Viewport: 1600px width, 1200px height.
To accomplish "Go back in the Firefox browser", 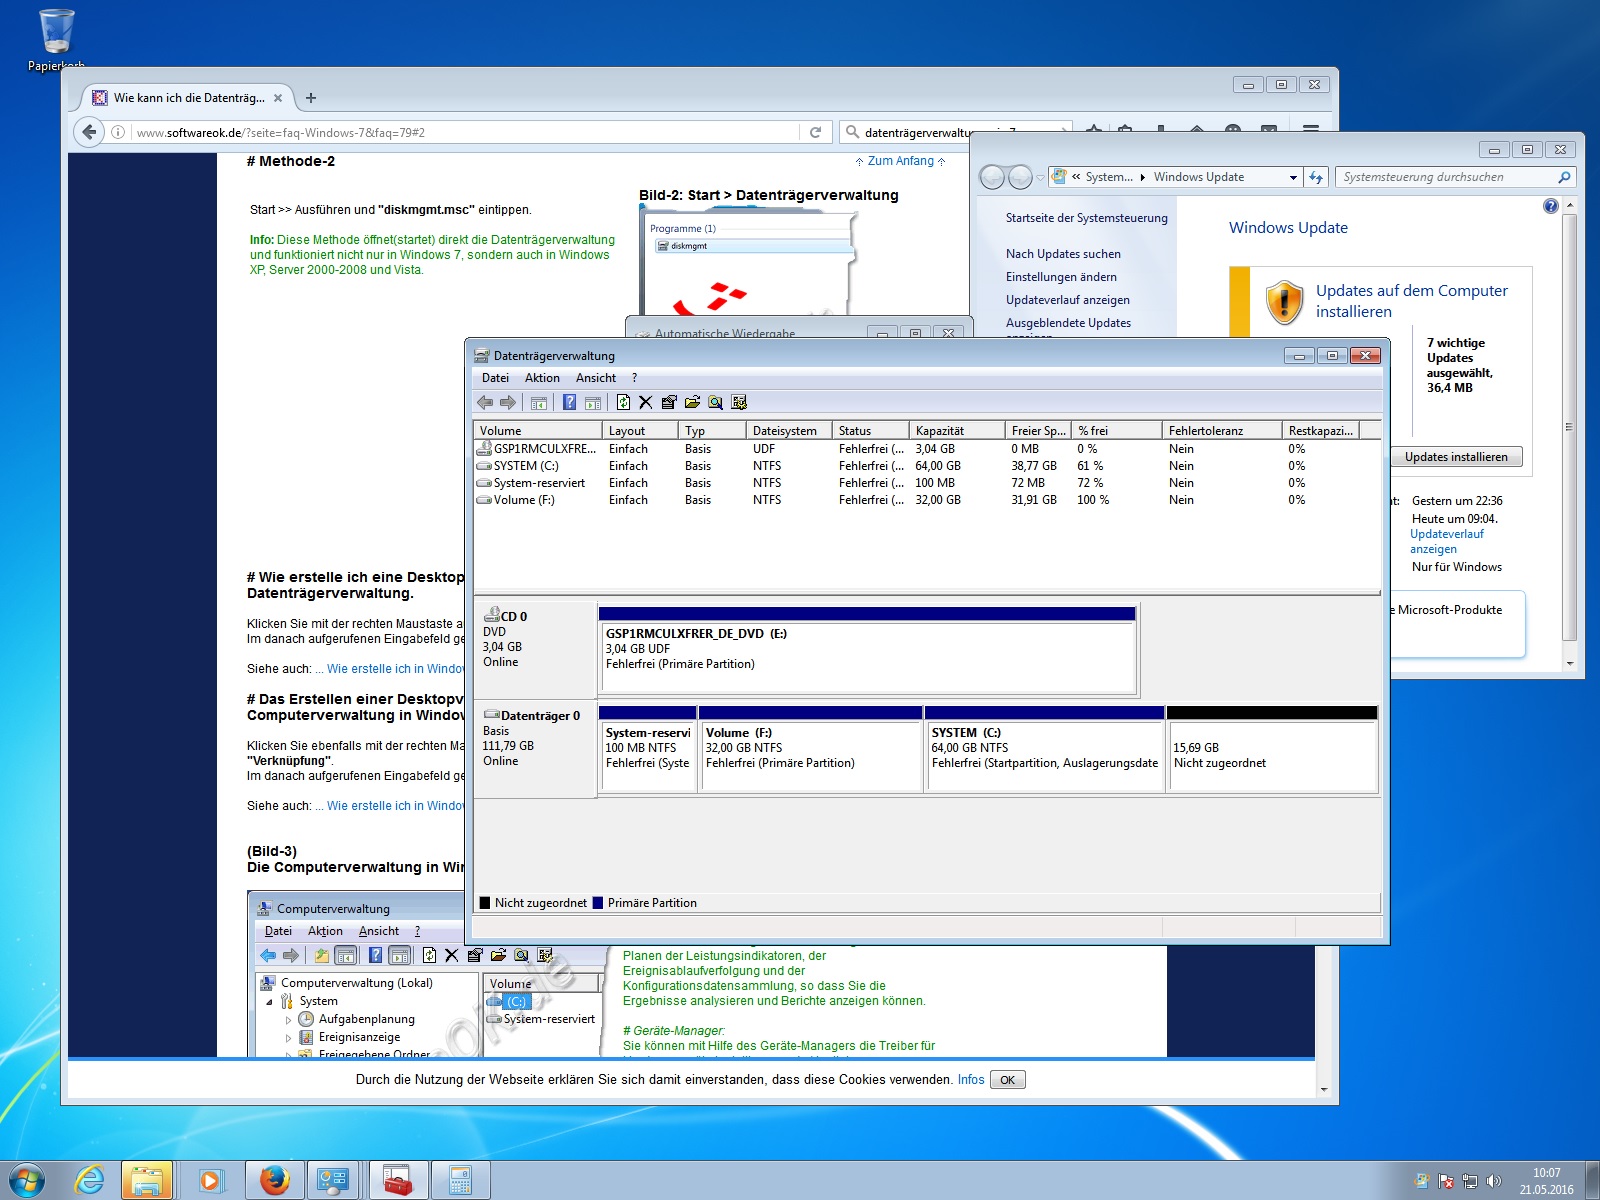I will (x=89, y=132).
